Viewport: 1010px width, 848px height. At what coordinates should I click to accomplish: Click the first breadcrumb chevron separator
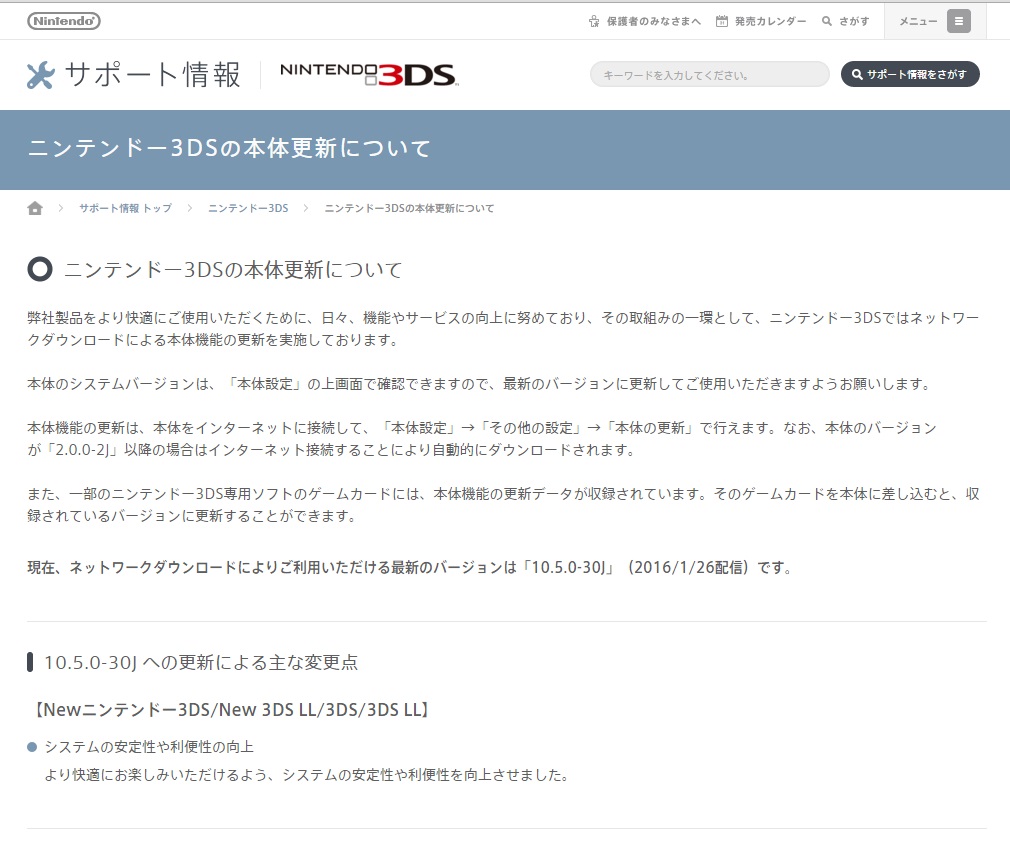tap(61, 208)
